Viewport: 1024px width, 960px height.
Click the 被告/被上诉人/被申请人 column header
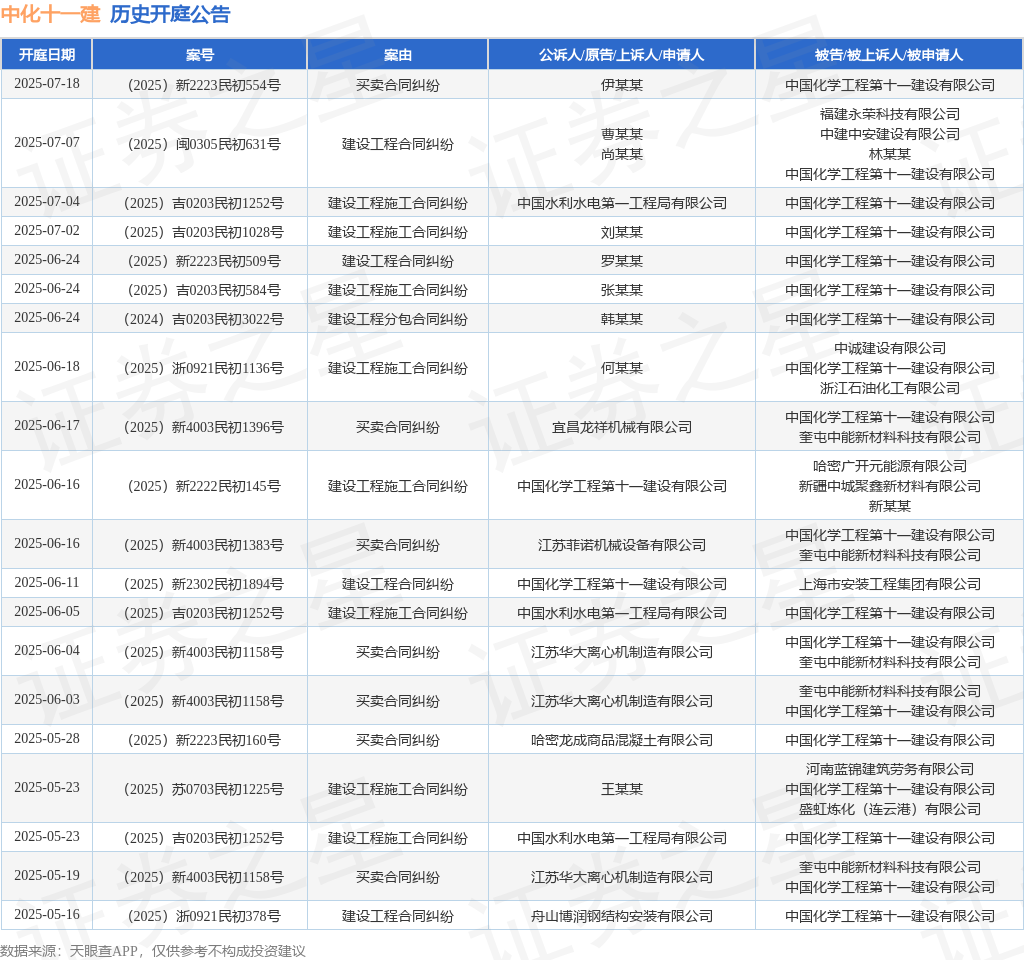coord(889,55)
